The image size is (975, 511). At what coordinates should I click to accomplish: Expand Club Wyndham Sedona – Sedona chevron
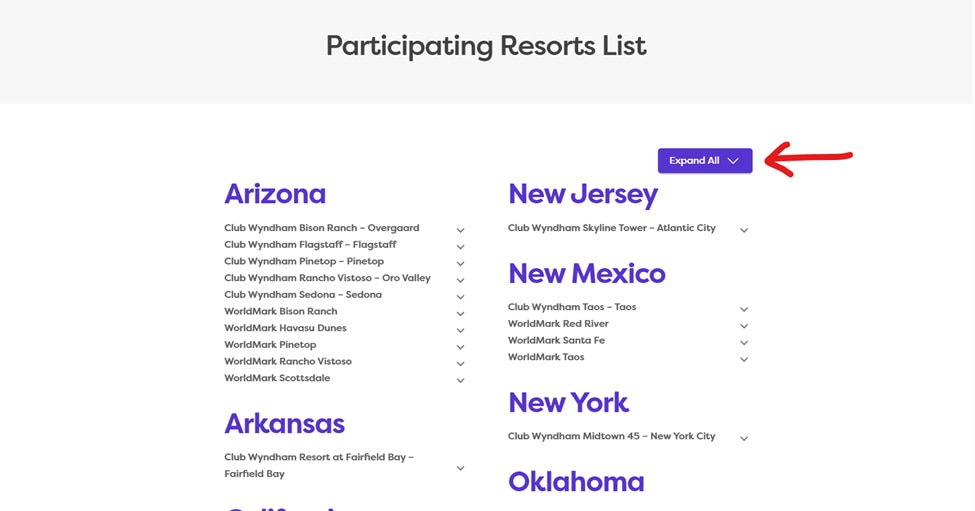(x=460, y=297)
